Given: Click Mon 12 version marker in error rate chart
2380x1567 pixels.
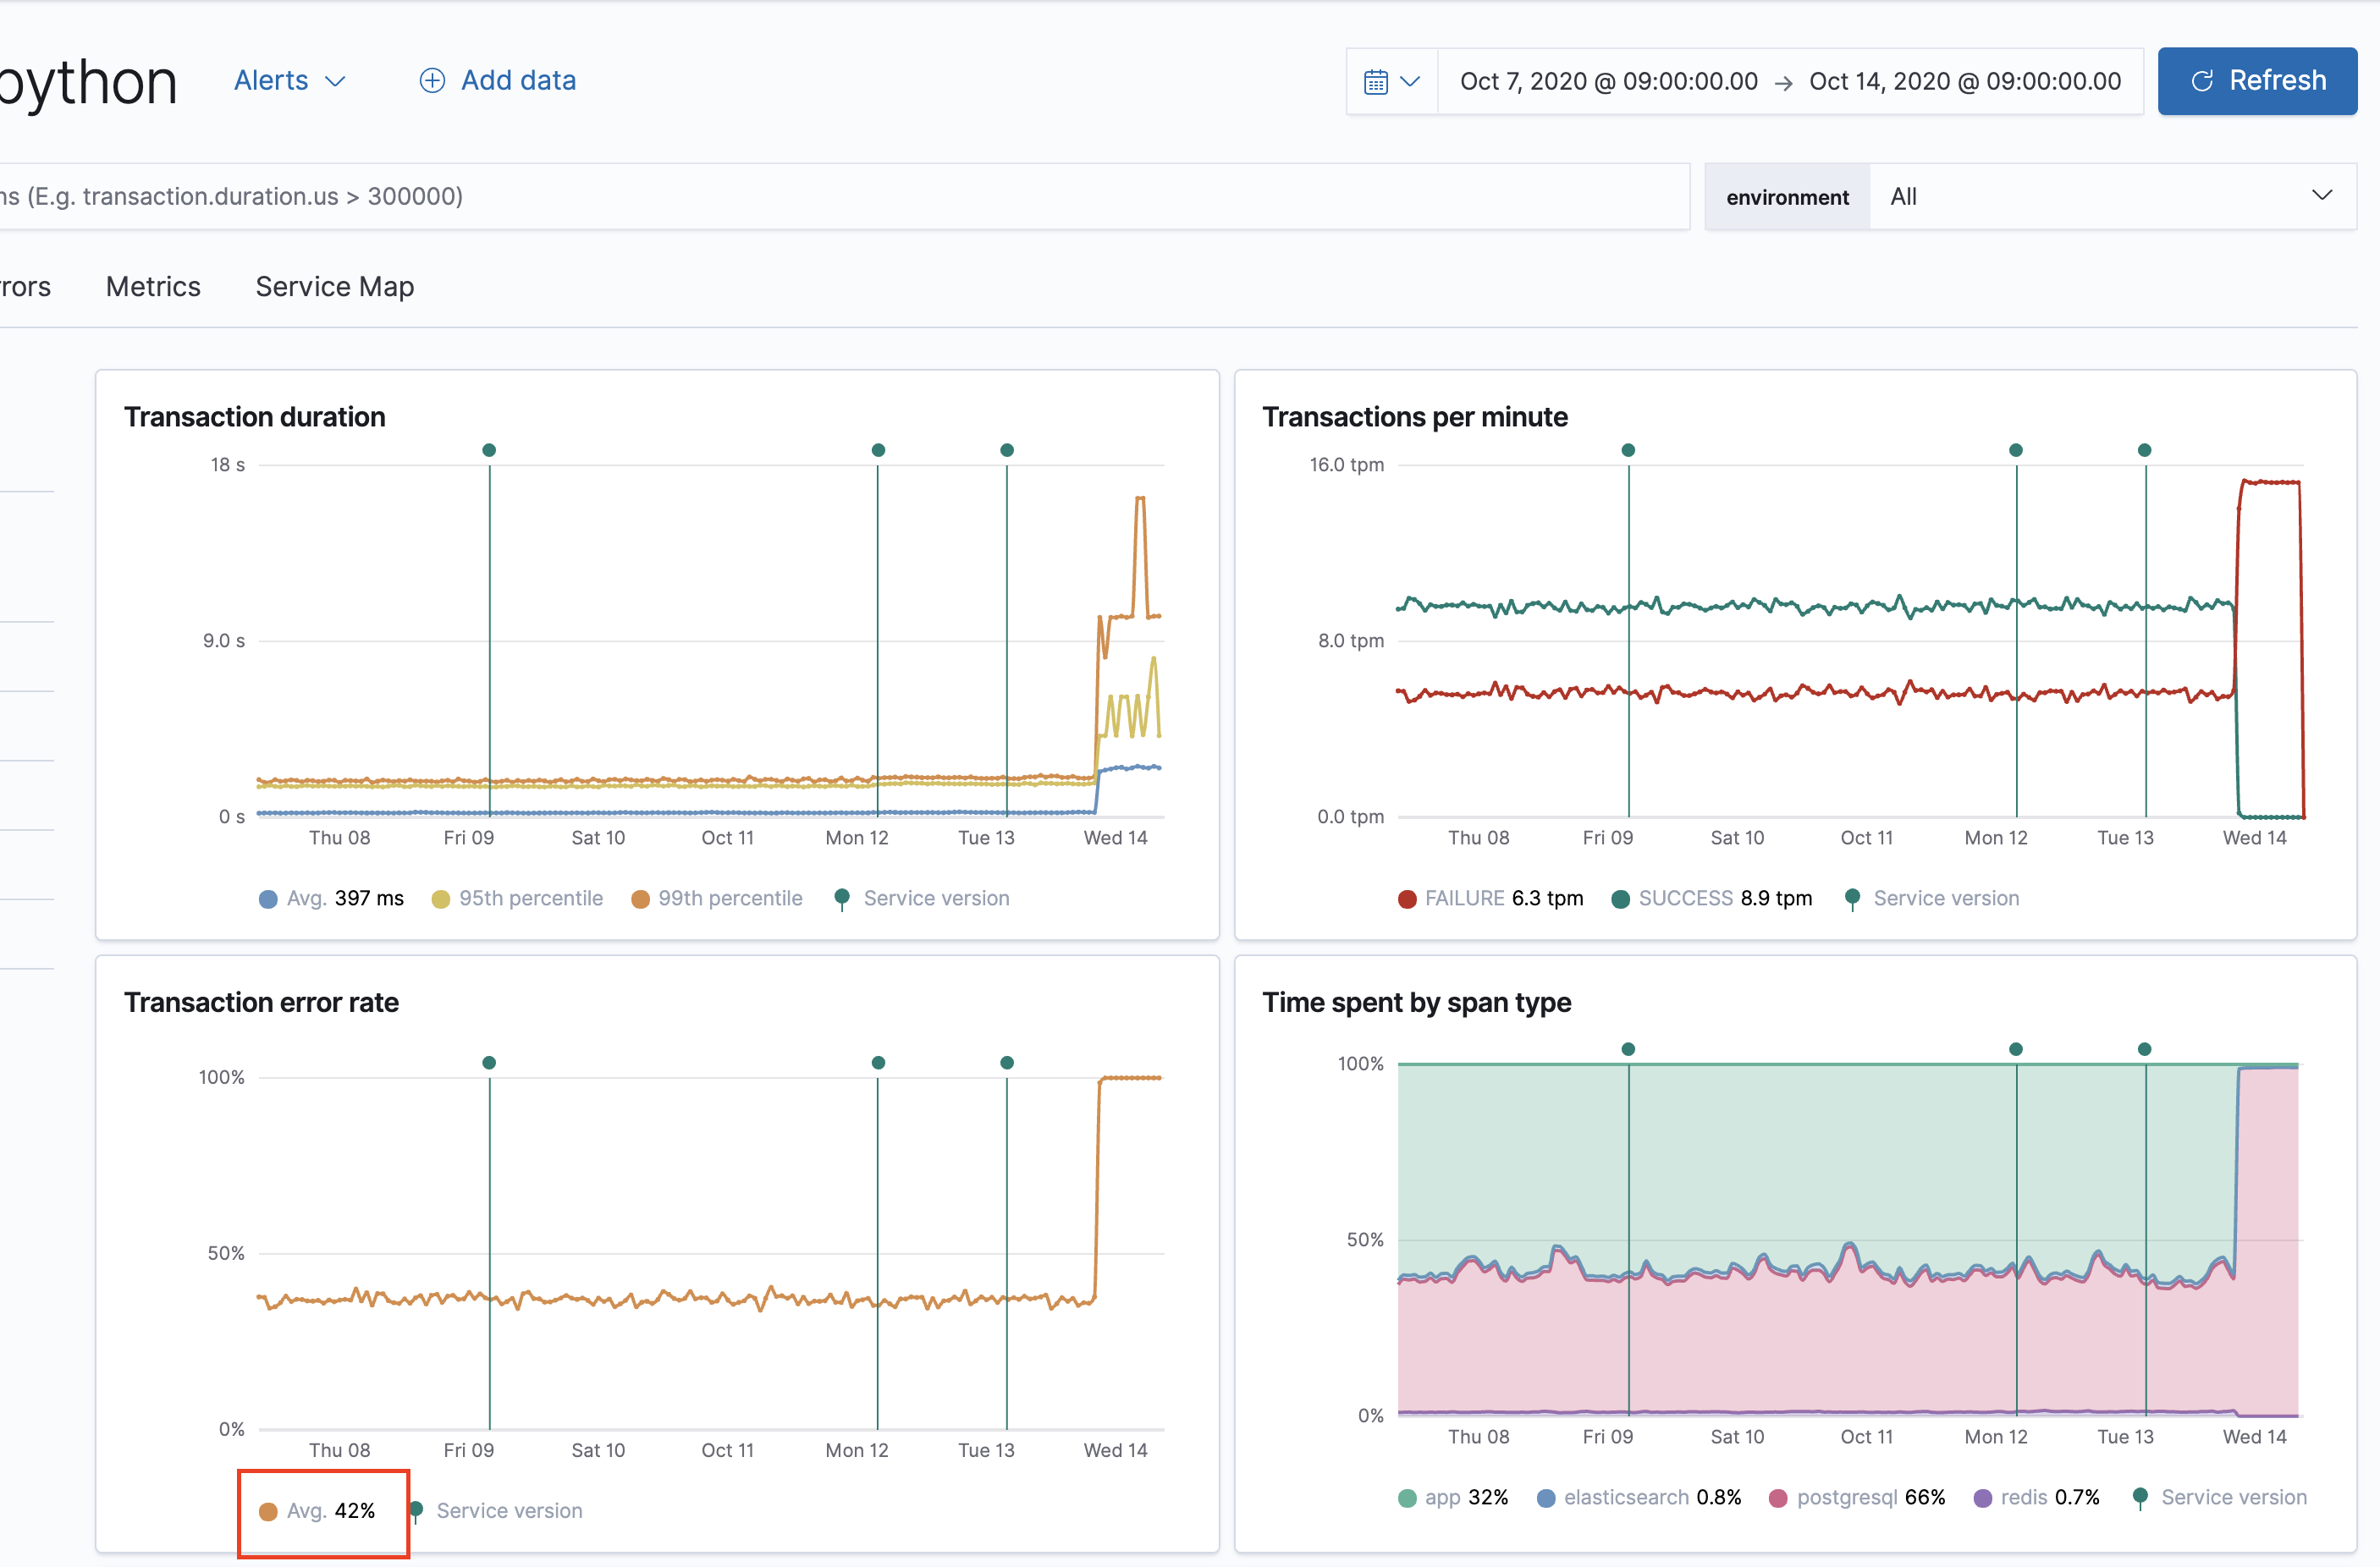Looking at the screenshot, I should click(878, 1062).
